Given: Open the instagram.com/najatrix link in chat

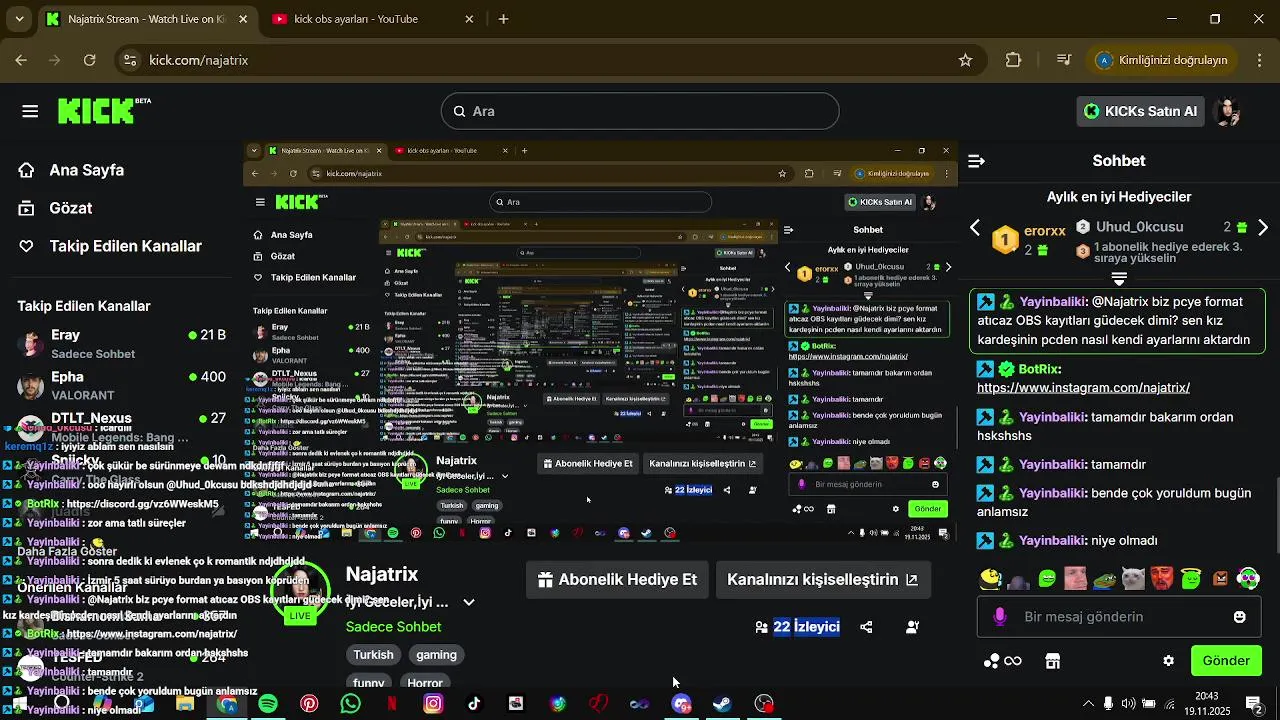Looking at the screenshot, I should point(1083,388).
